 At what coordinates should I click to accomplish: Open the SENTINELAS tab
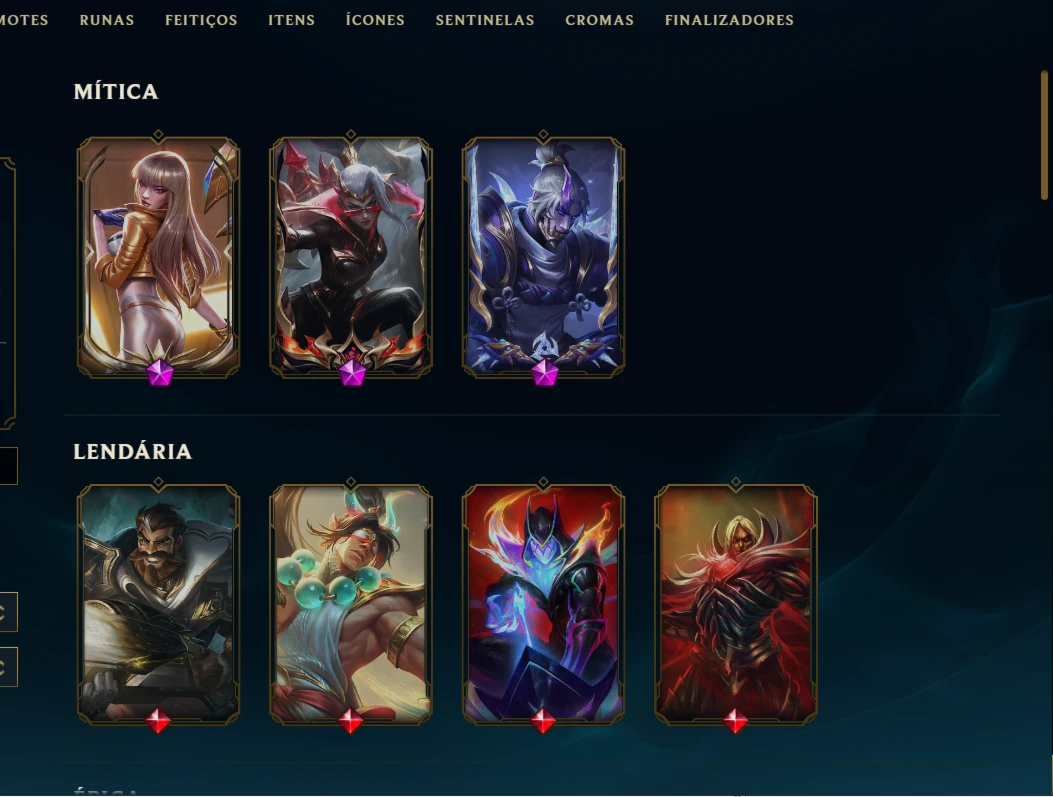(x=485, y=20)
